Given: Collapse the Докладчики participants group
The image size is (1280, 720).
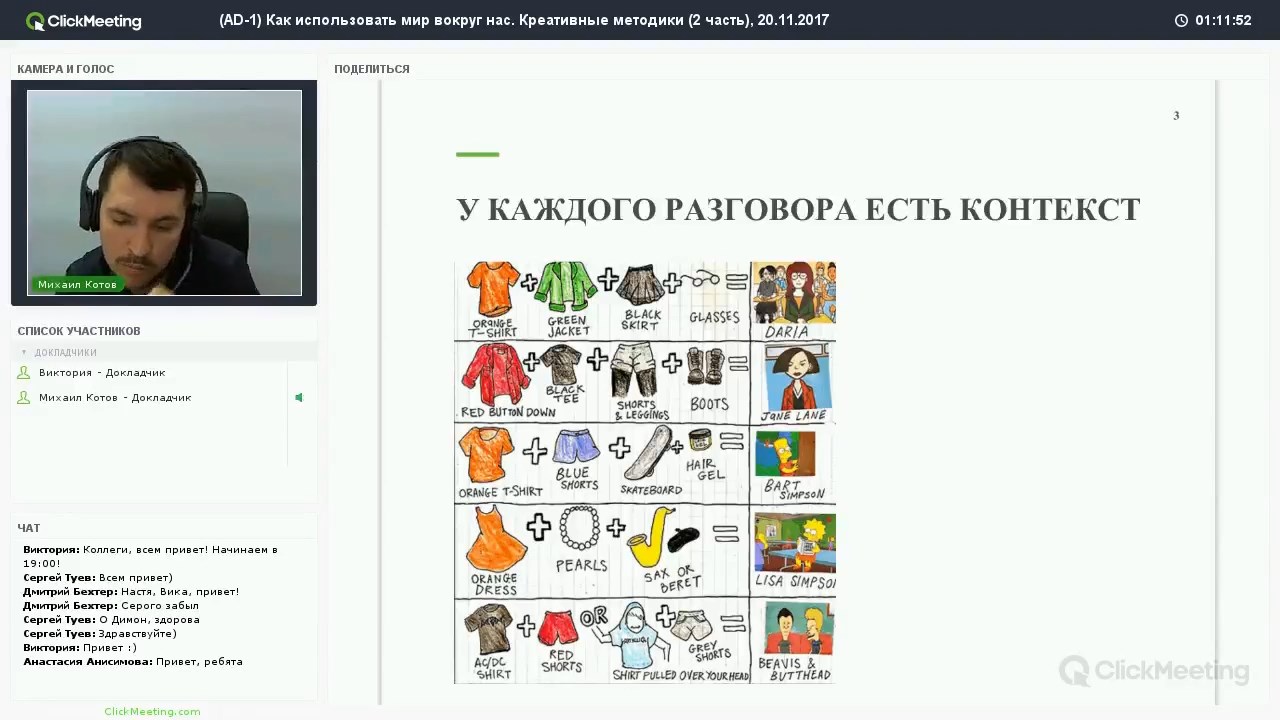Looking at the screenshot, I should point(24,353).
